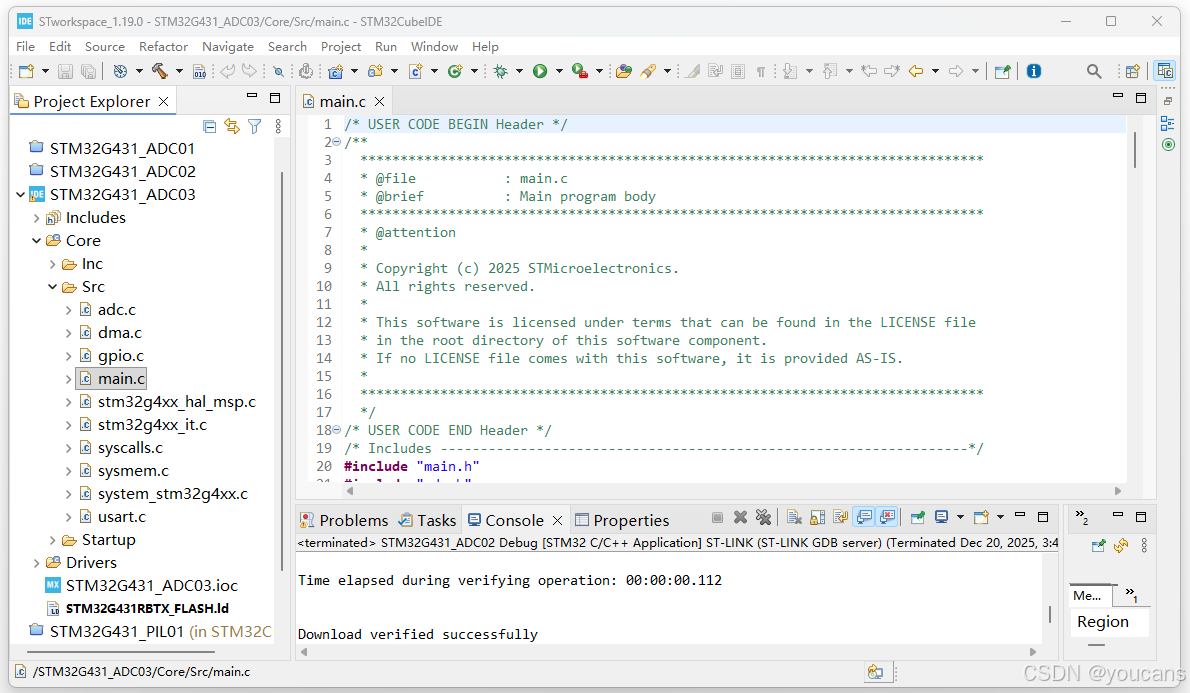The height and width of the screenshot is (693, 1190).
Task: Collapse the STM32G431_ADC03 project
Action: [x=20, y=195]
